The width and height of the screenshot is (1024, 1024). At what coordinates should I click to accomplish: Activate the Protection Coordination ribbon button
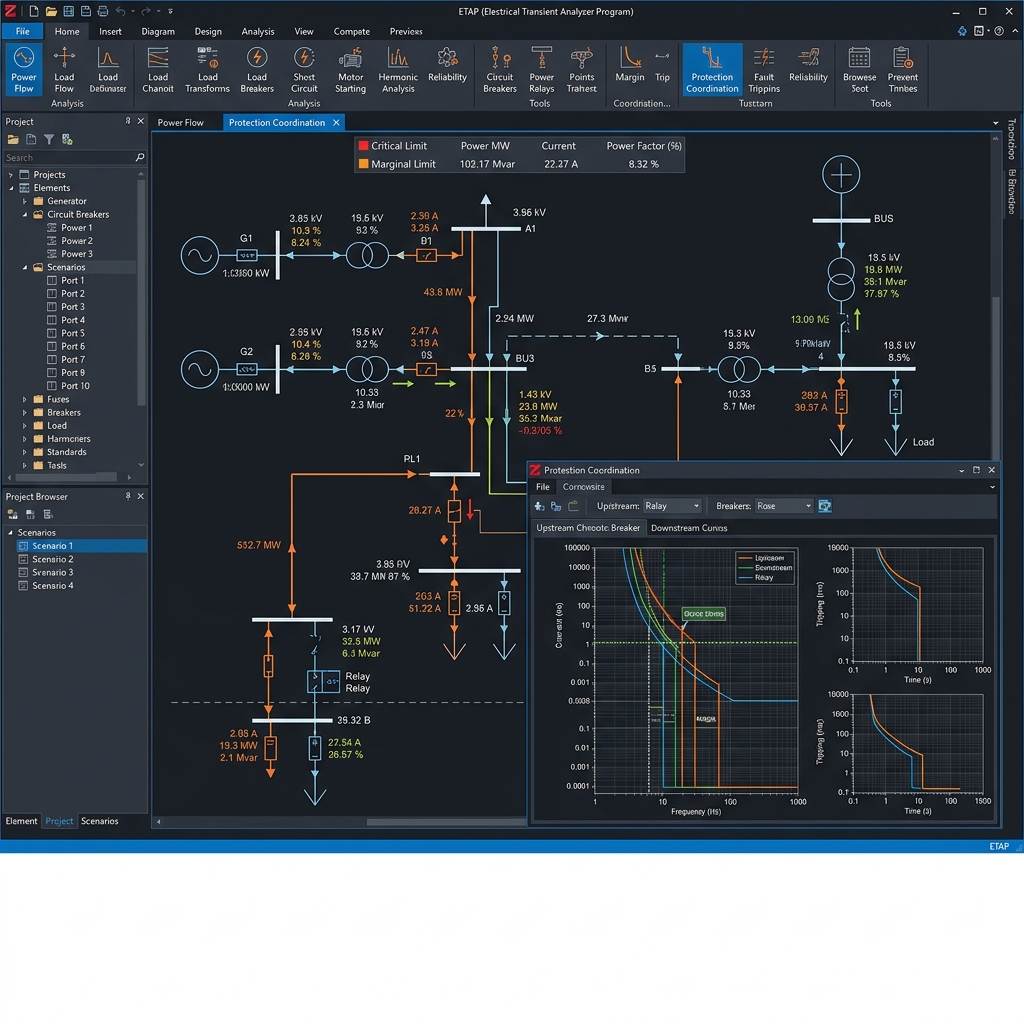click(x=712, y=70)
